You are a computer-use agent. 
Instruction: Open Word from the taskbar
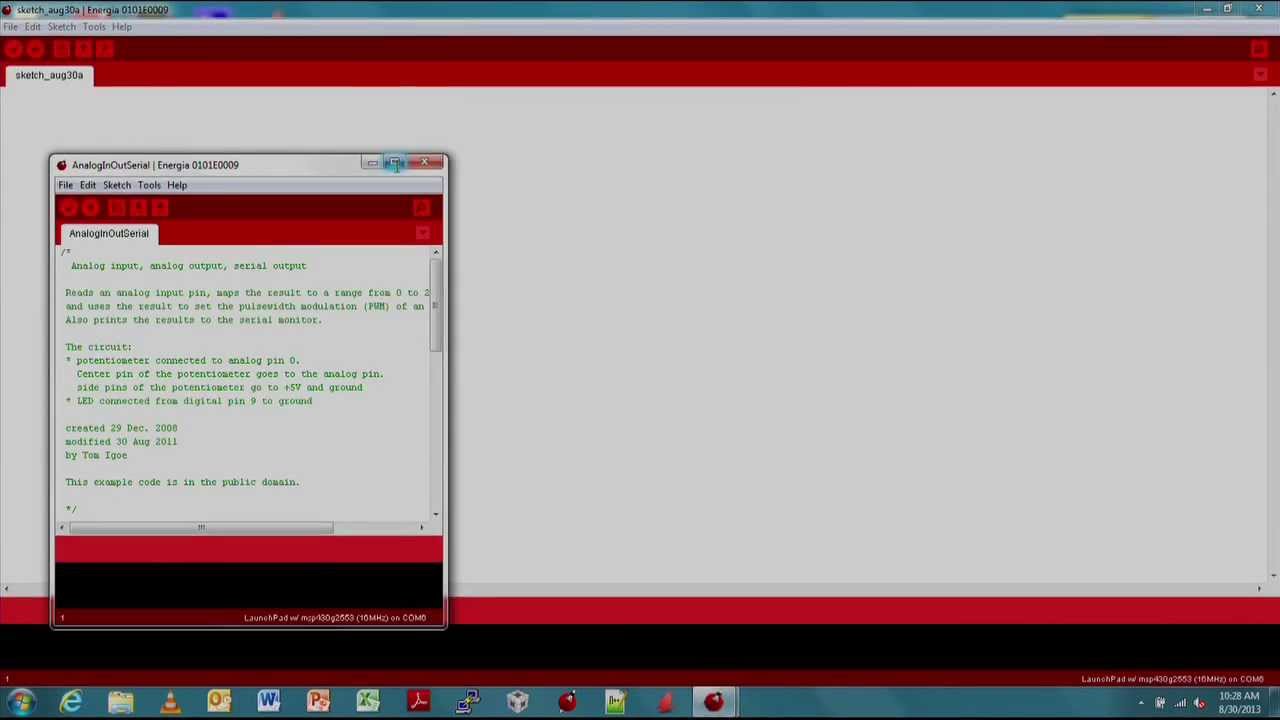[x=269, y=702]
